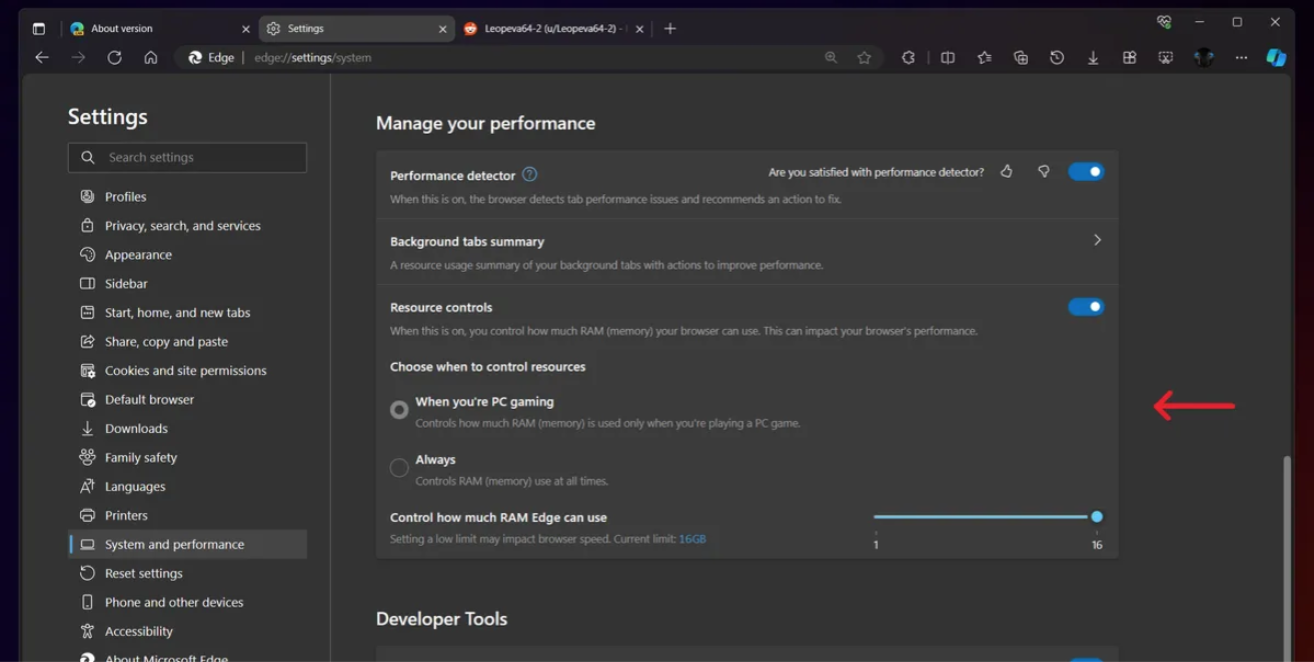This screenshot has width=1314, height=662.
Task: Open Browser essentials
Action: tap(1165, 57)
